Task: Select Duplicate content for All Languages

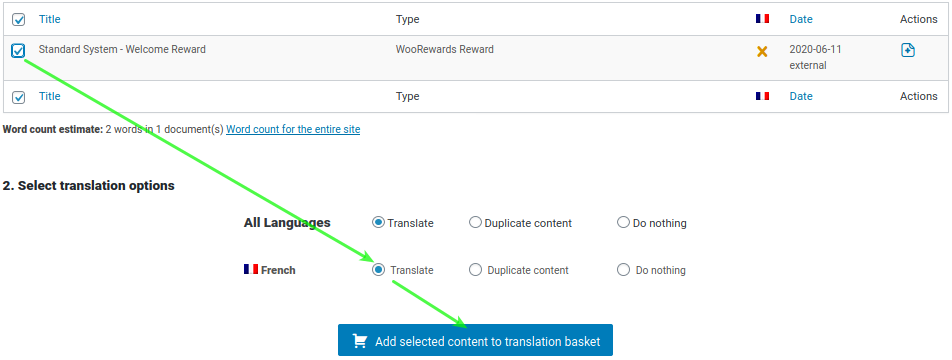Action: point(475,222)
